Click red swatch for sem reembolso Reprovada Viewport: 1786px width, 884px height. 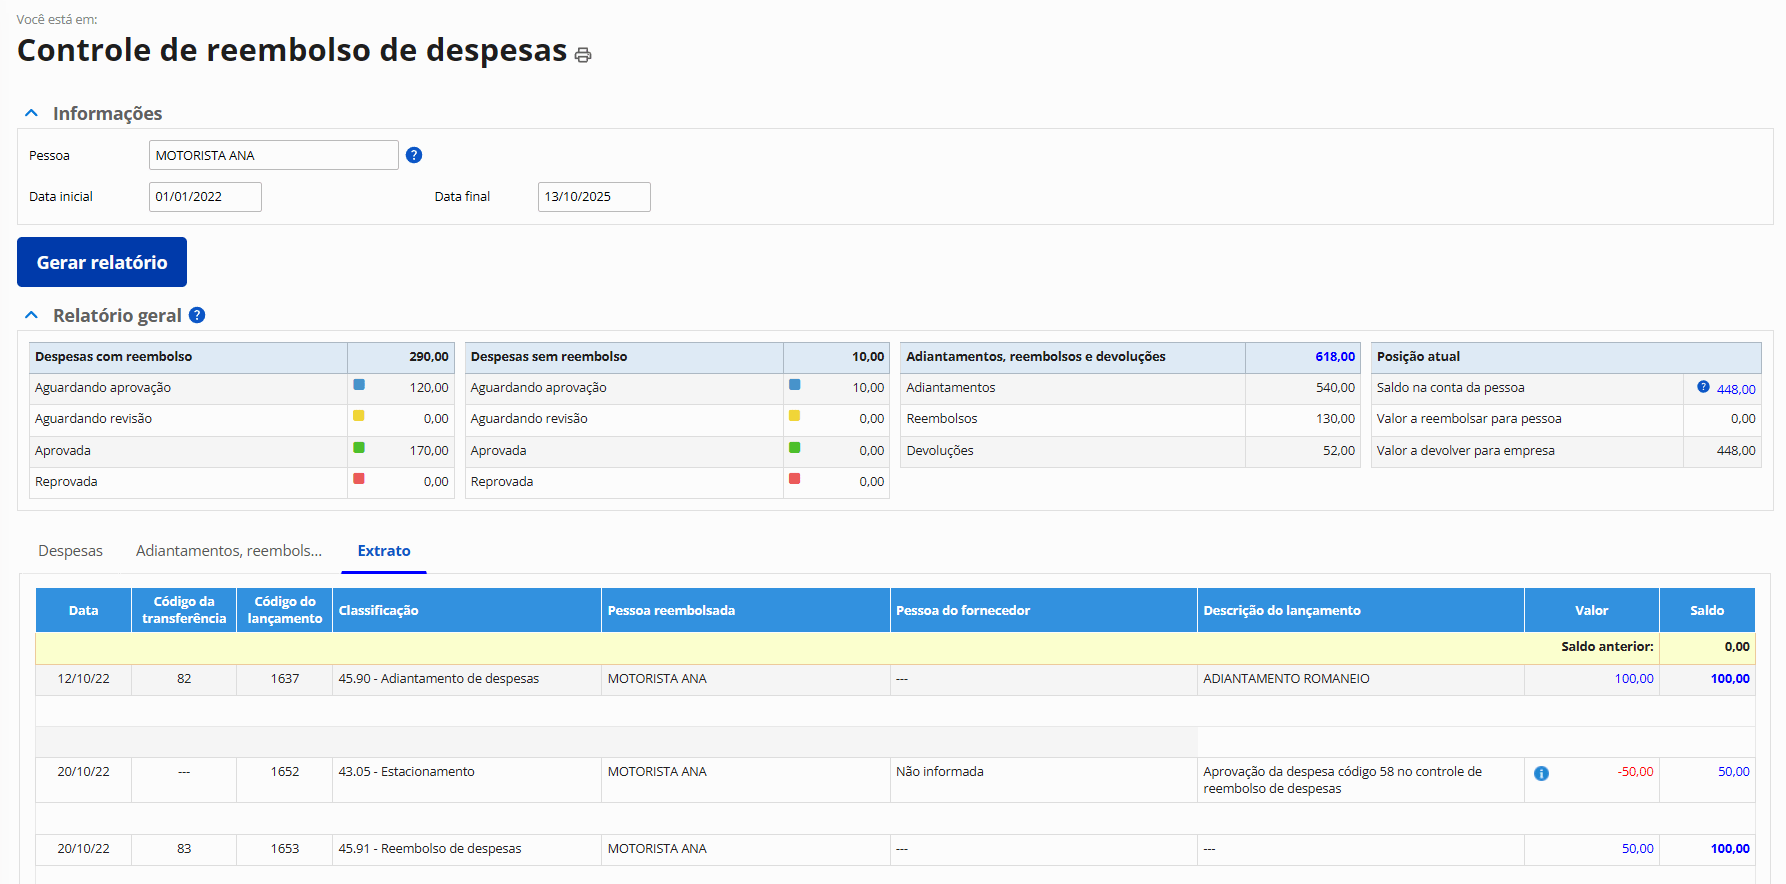[x=795, y=479]
